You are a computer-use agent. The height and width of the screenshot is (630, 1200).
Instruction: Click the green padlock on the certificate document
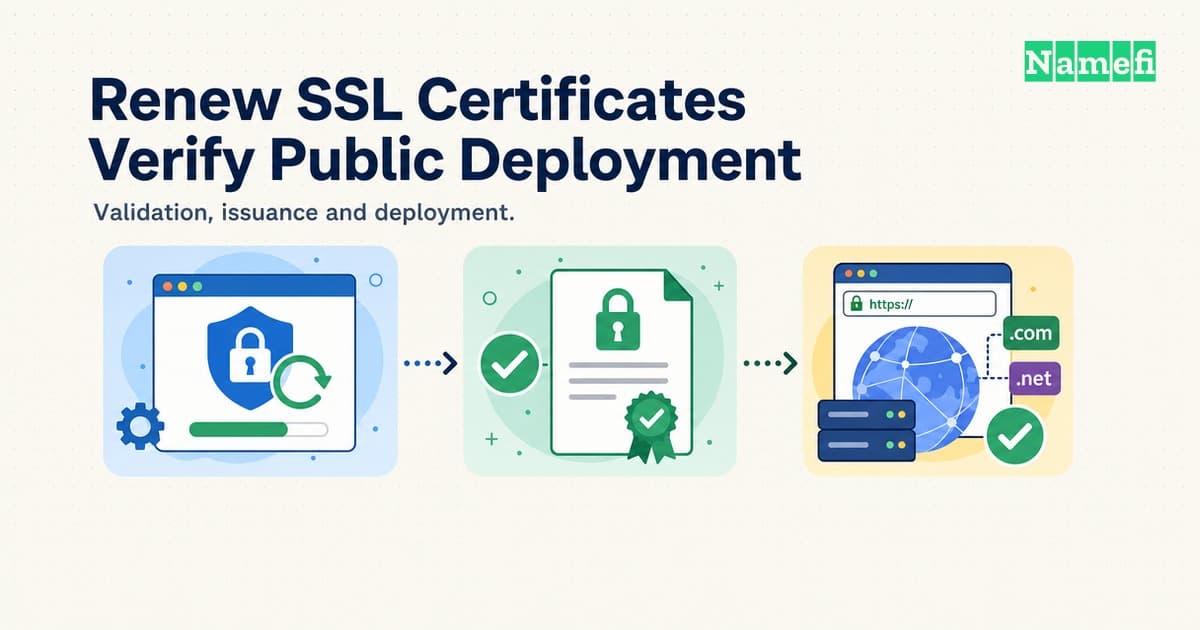click(x=618, y=320)
